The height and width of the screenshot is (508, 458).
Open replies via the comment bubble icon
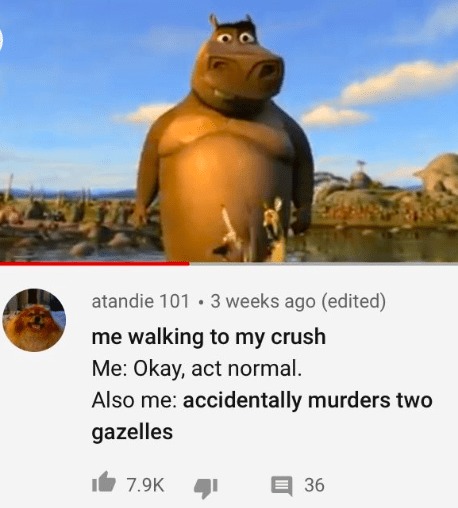(282, 486)
